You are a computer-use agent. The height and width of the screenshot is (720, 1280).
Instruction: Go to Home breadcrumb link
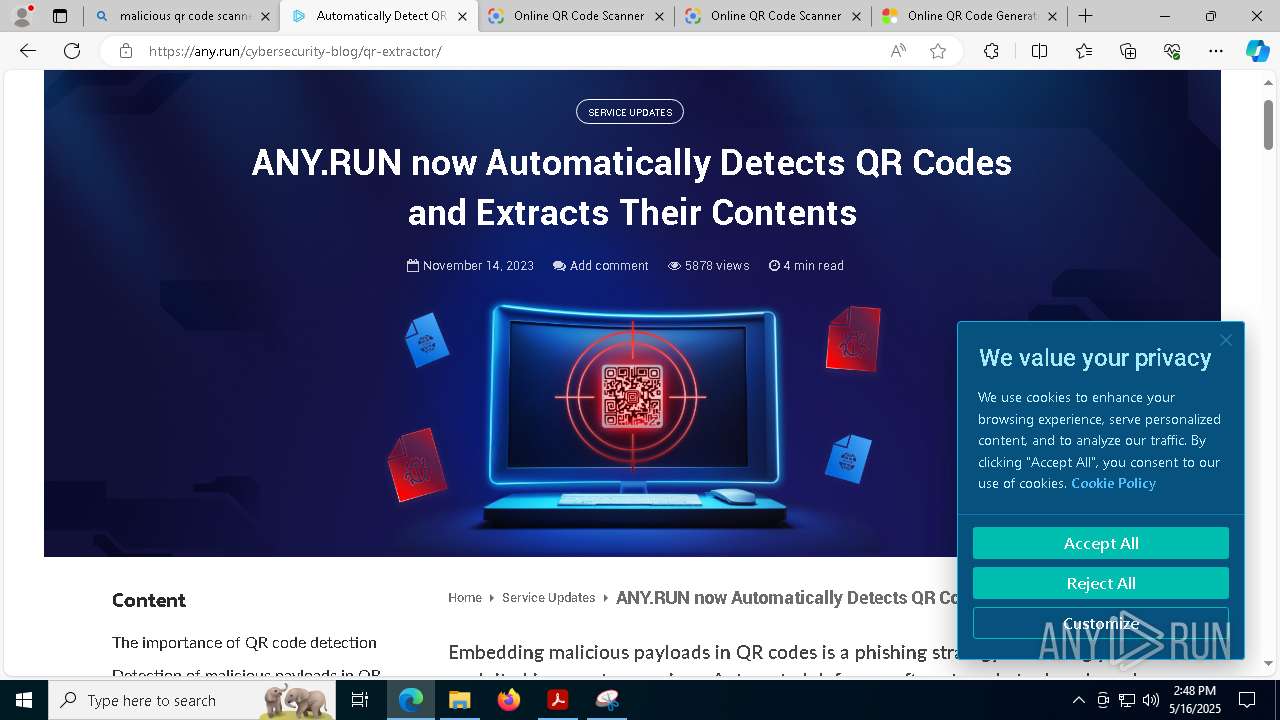(465, 598)
